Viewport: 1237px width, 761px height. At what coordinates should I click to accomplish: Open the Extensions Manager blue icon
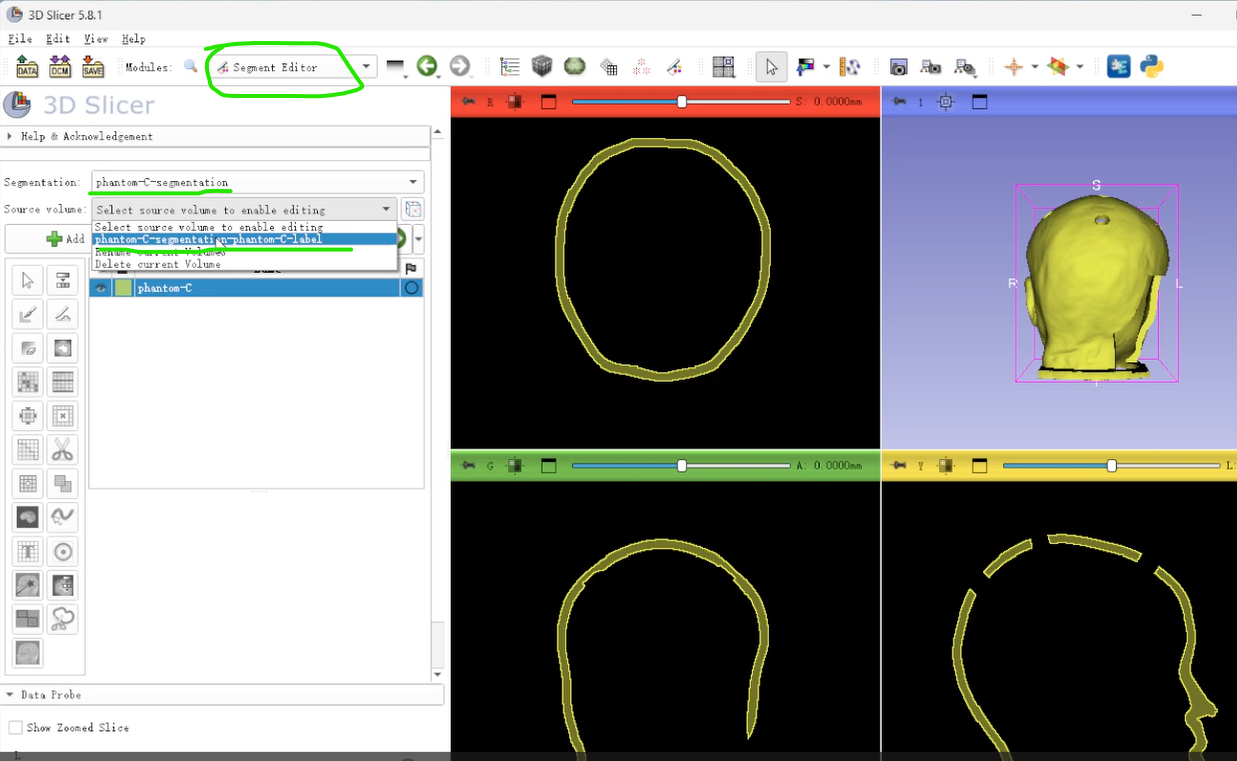(1119, 67)
